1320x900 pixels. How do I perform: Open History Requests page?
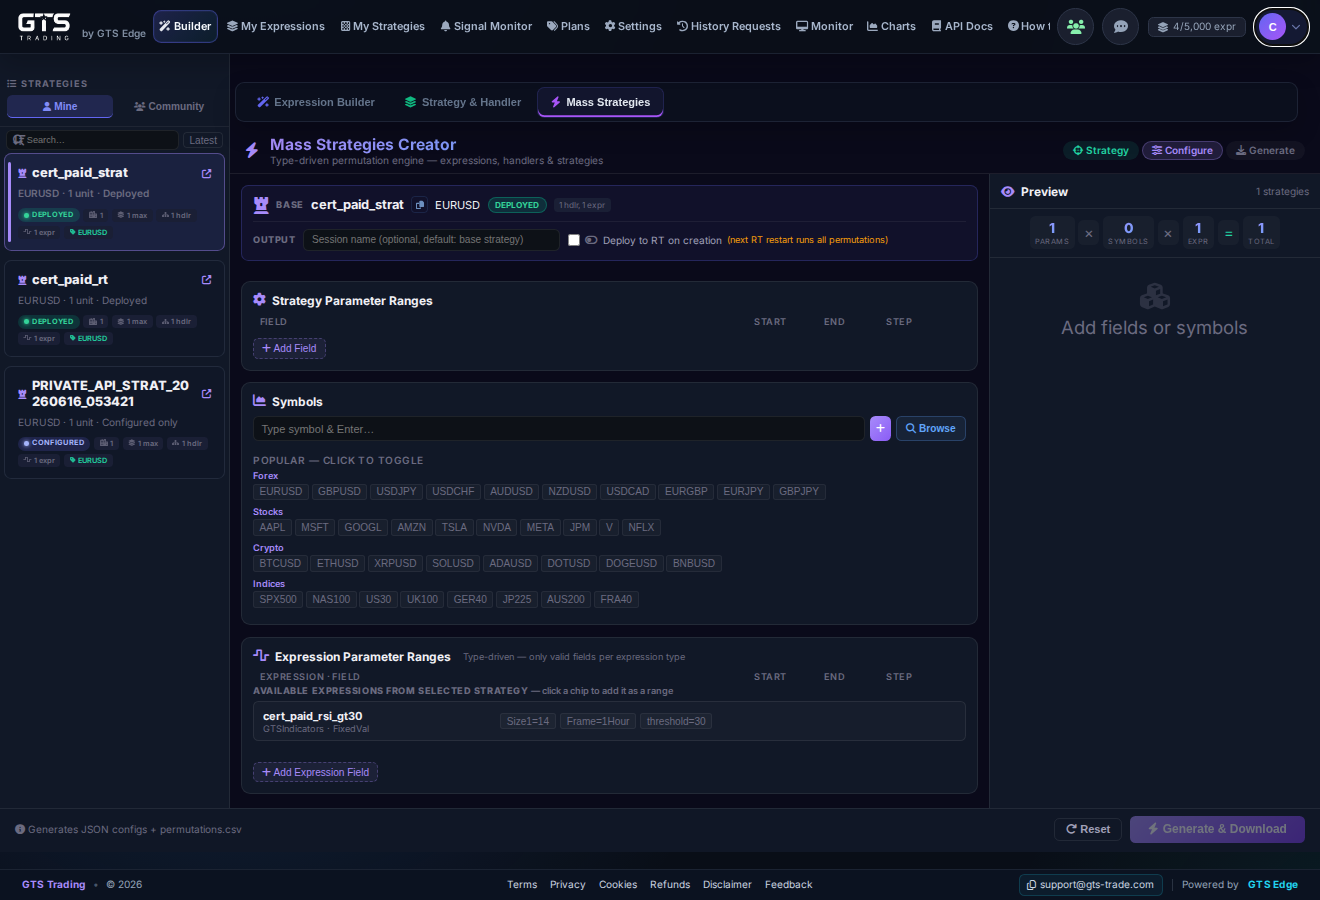[x=729, y=26]
